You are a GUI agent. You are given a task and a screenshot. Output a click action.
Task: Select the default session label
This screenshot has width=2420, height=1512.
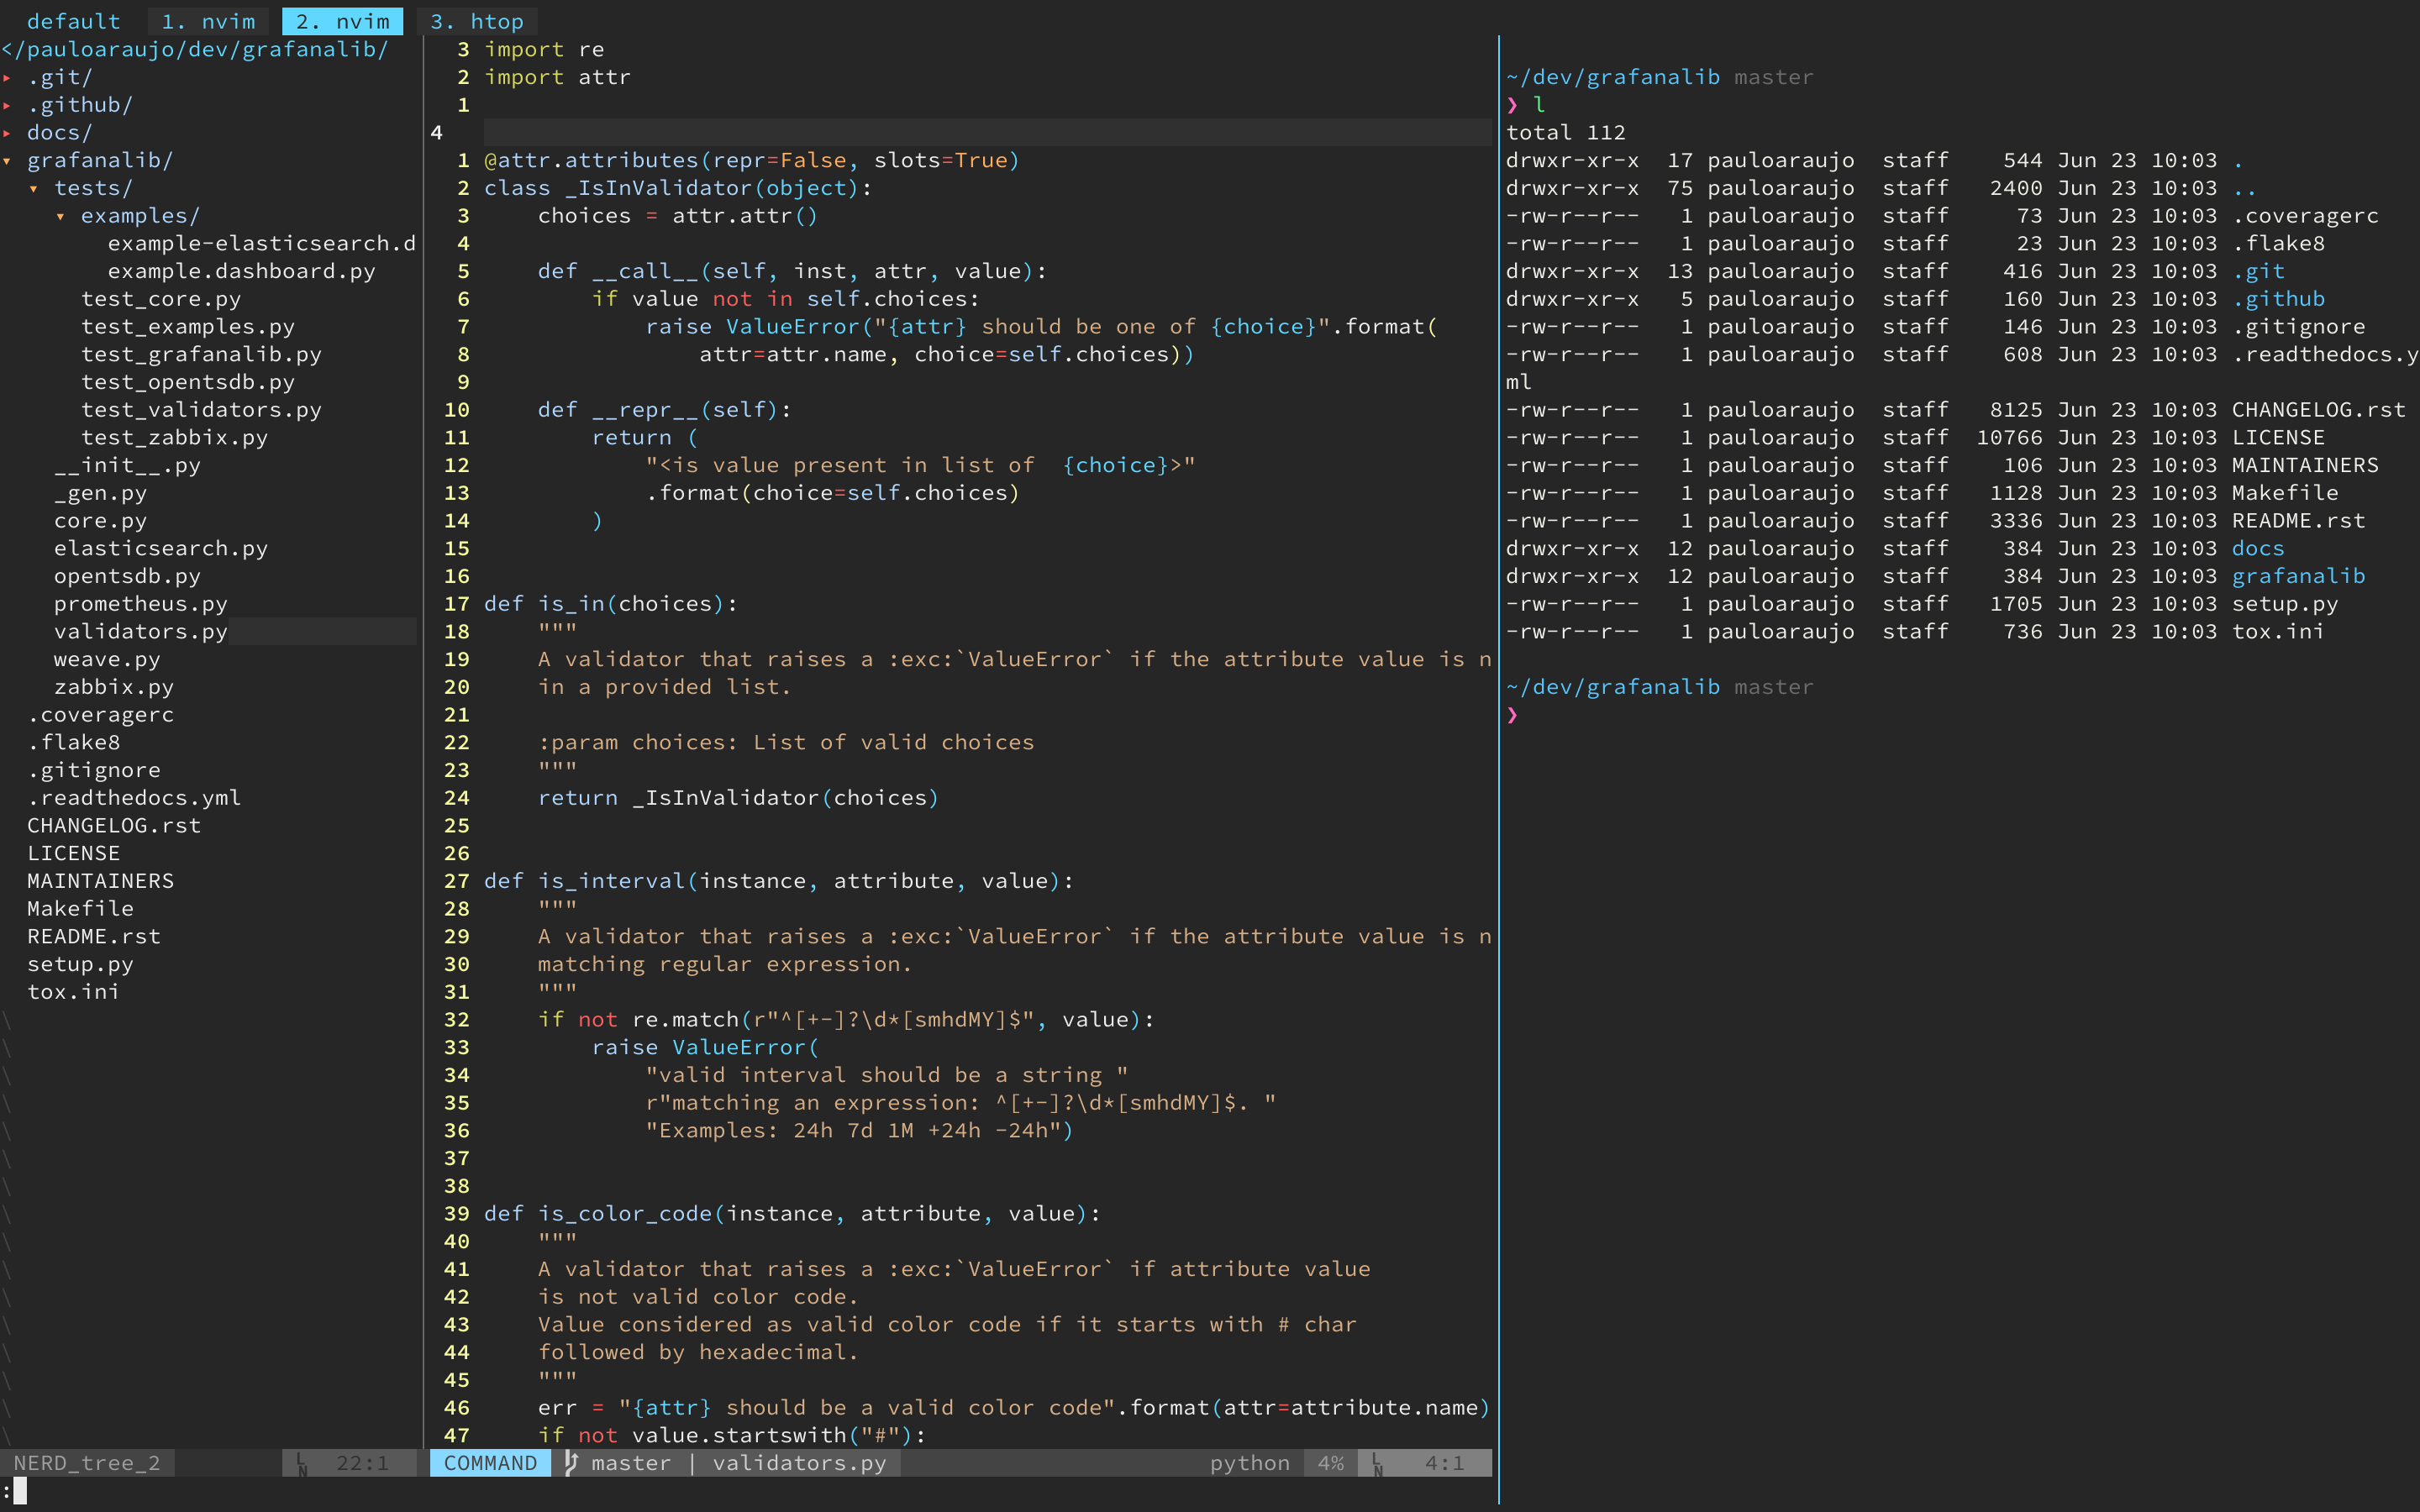[73, 21]
